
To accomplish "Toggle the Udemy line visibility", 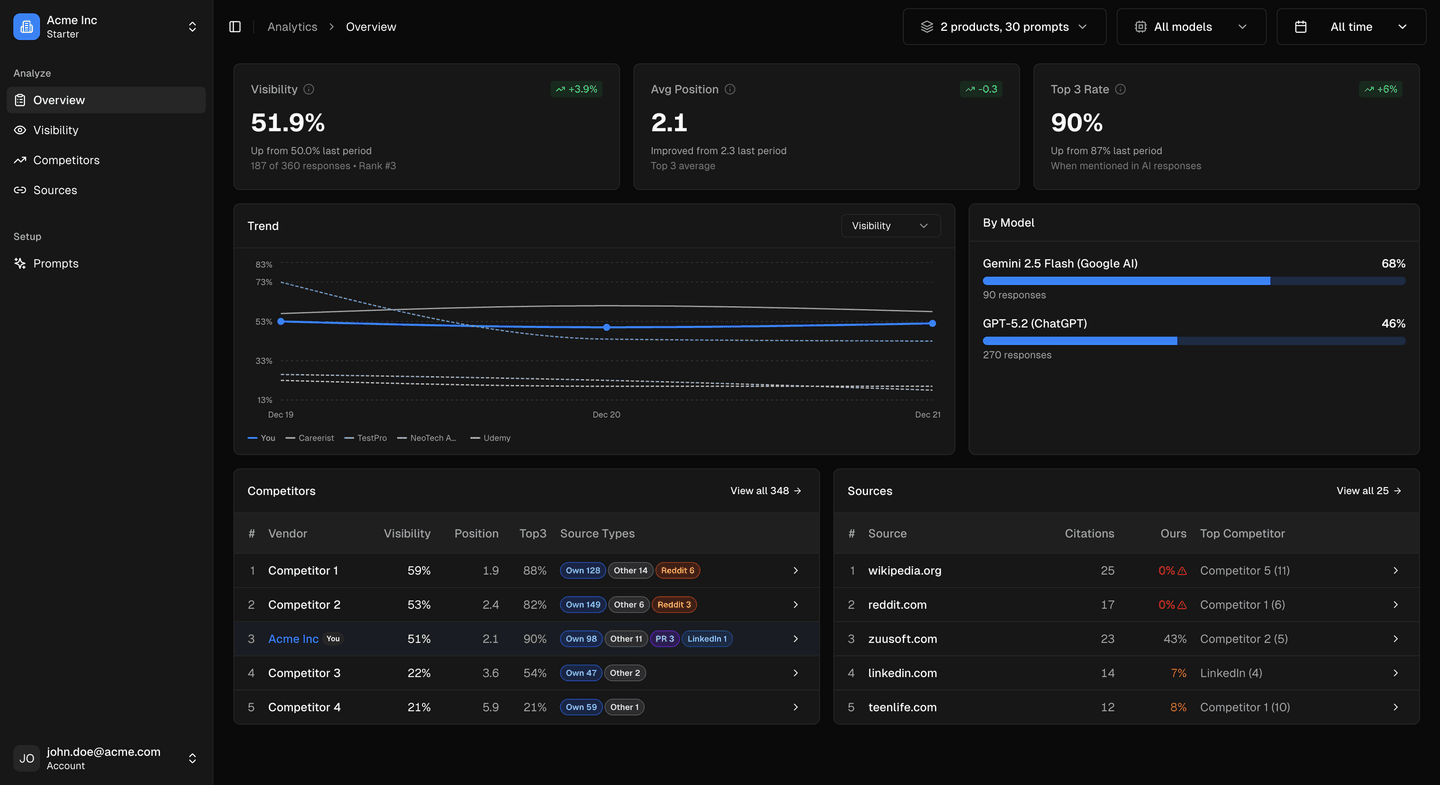I will click(491, 437).
